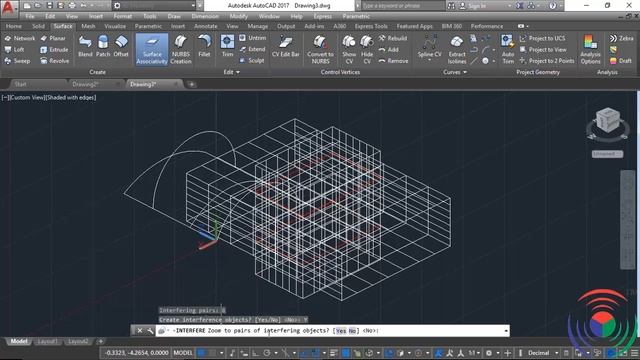
Task: Click the Blend surface tool
Action: (x=85, y=46)
